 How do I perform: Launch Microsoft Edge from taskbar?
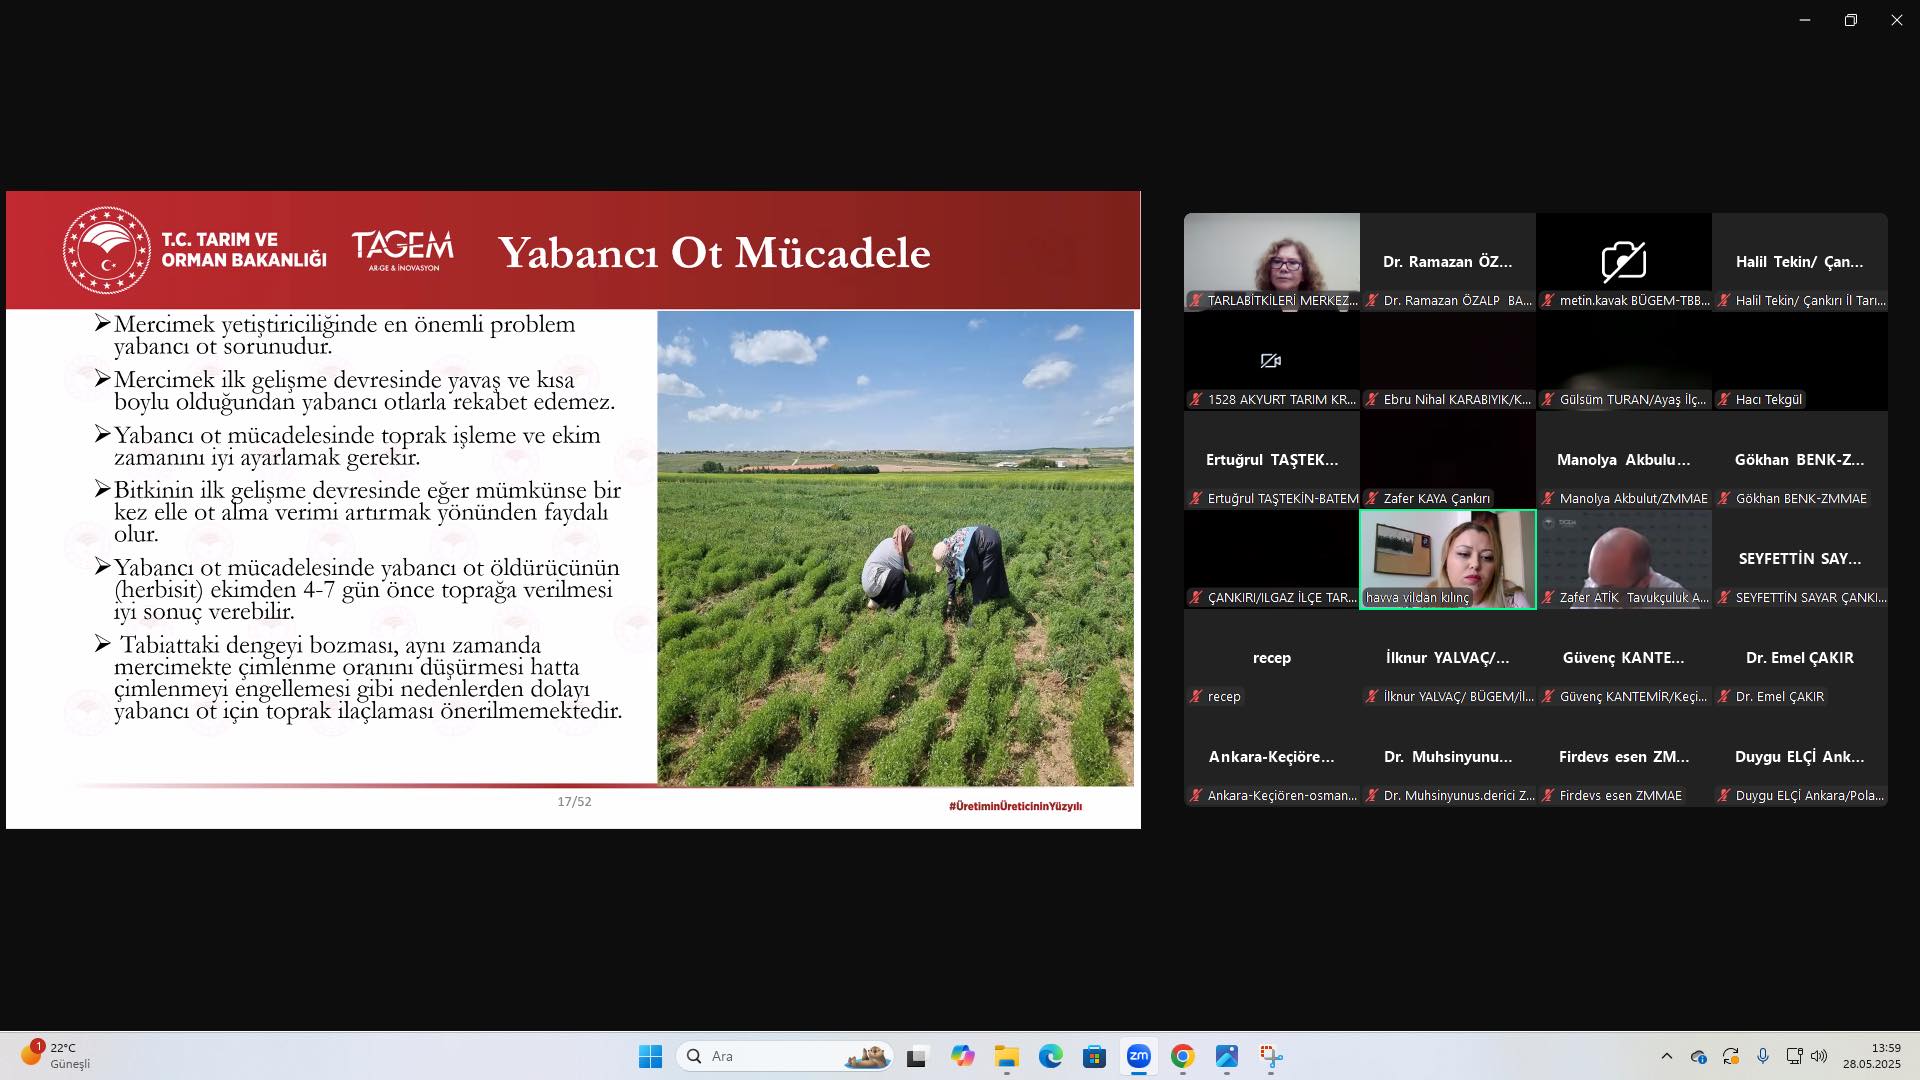pyautogui.click(x=1050, y=1056)
